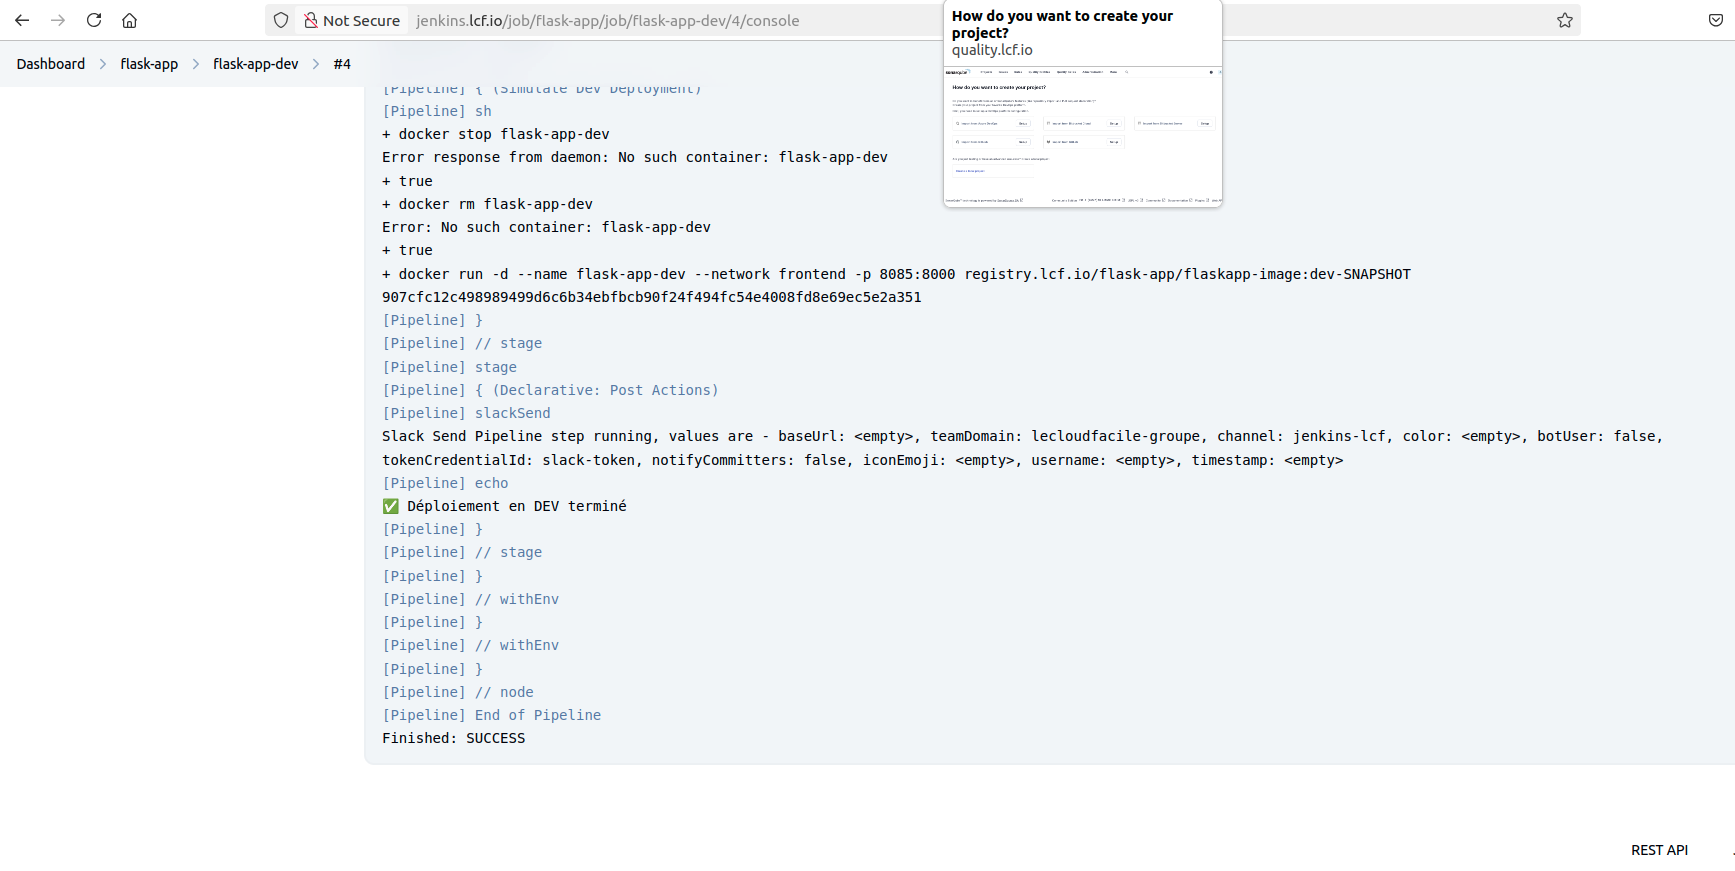Expand chevron after Dashboard breadcrumb

click(103, 64)
